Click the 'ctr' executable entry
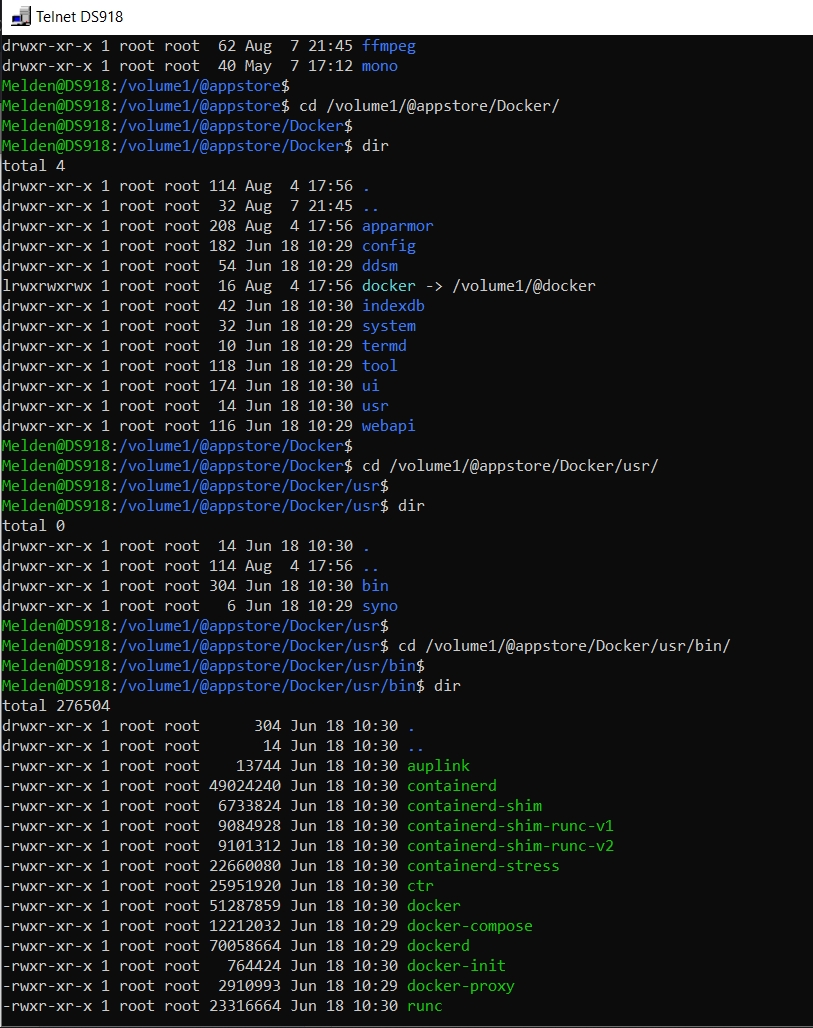 coord(420,886)
